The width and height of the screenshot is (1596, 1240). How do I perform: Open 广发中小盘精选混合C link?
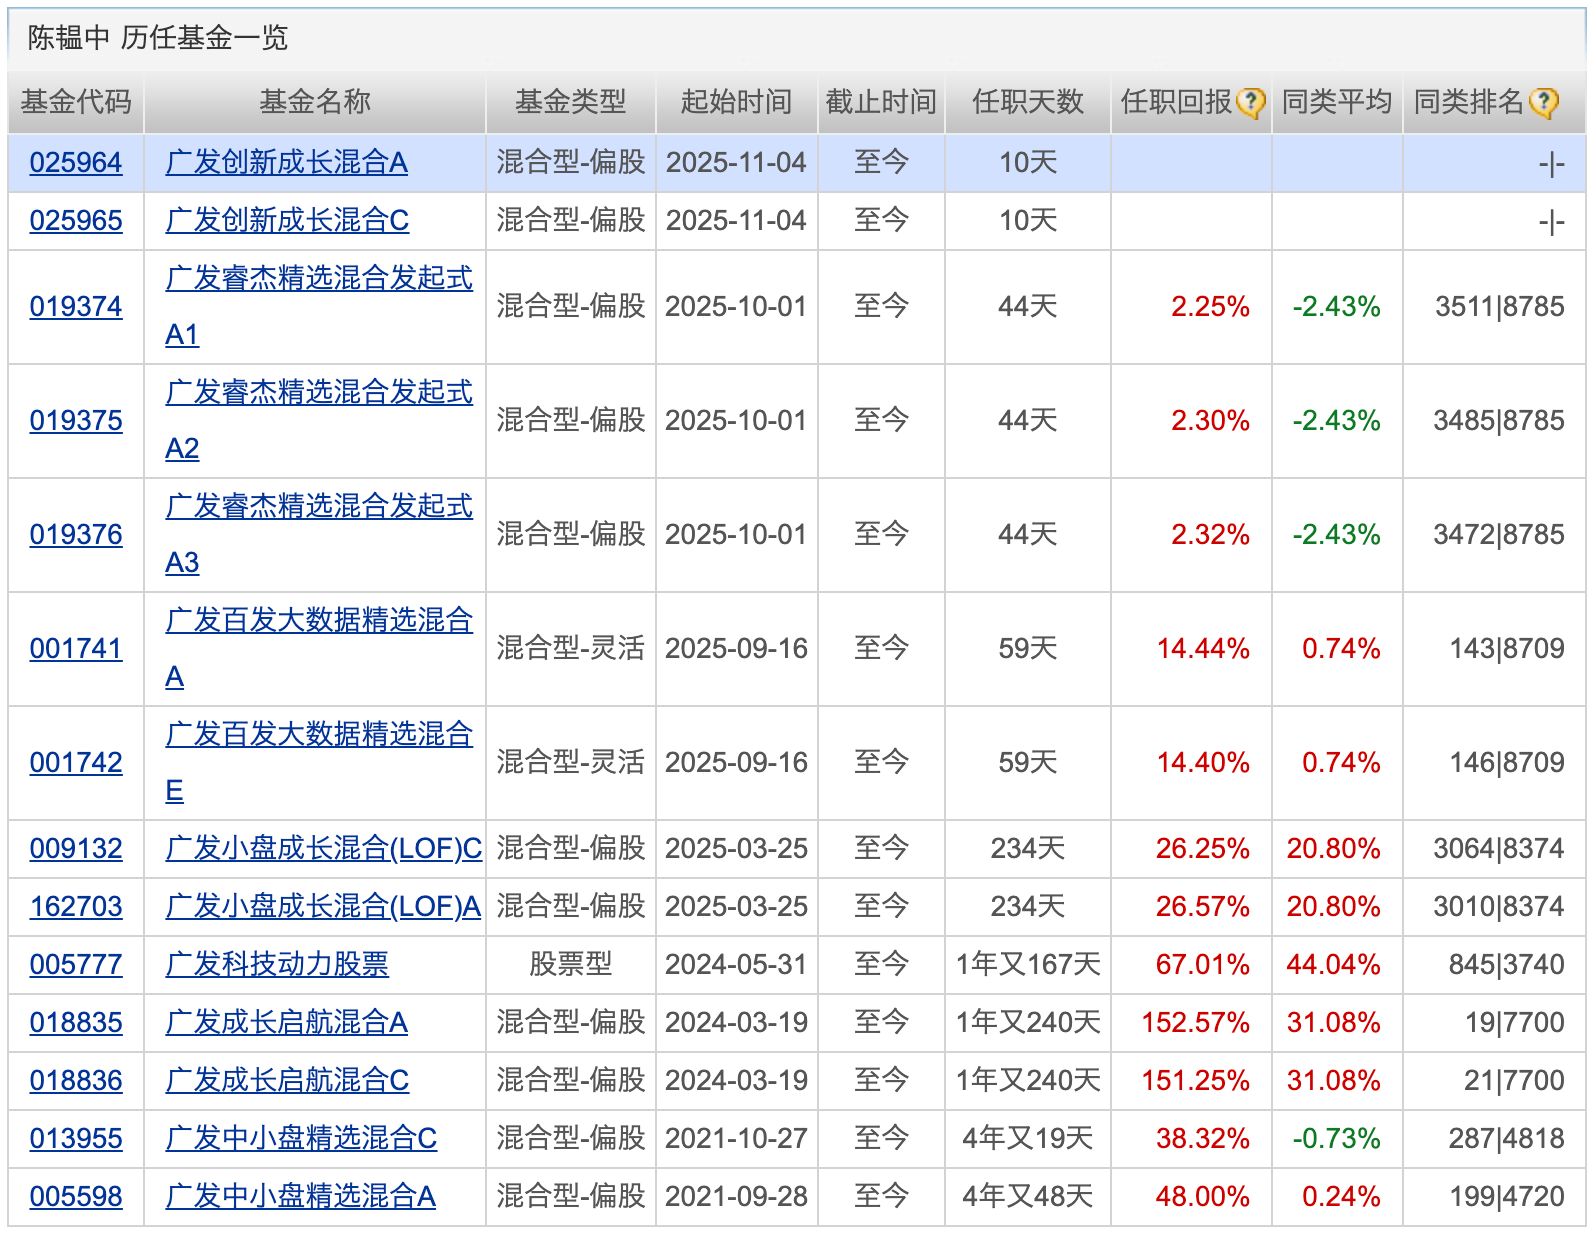(x=301, y=1139)
